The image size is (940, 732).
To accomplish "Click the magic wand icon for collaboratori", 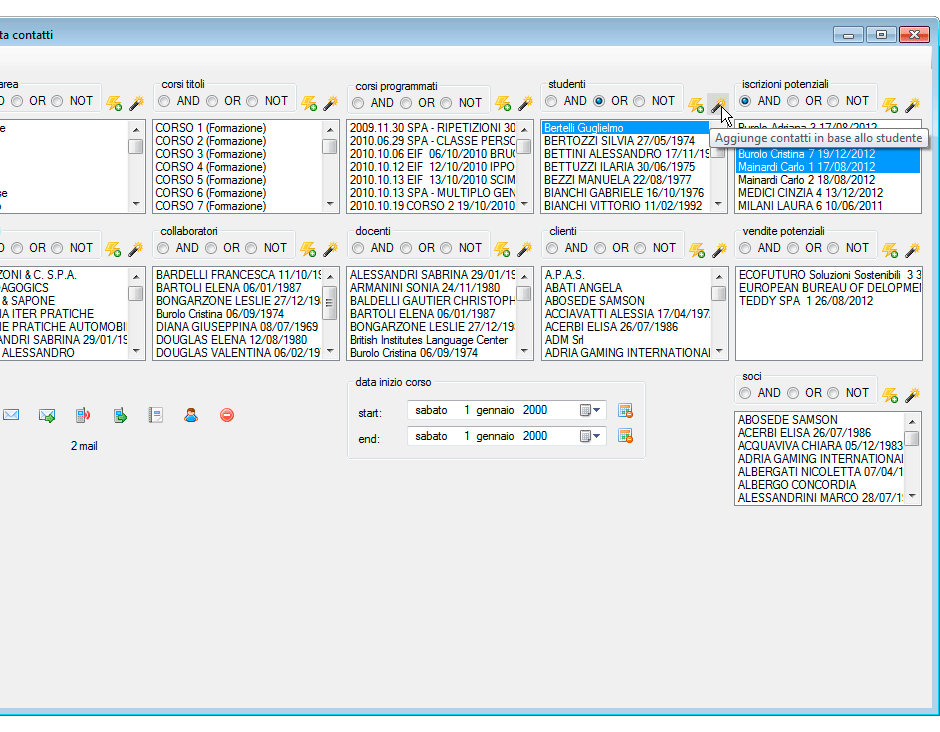I will click(330, 249).
